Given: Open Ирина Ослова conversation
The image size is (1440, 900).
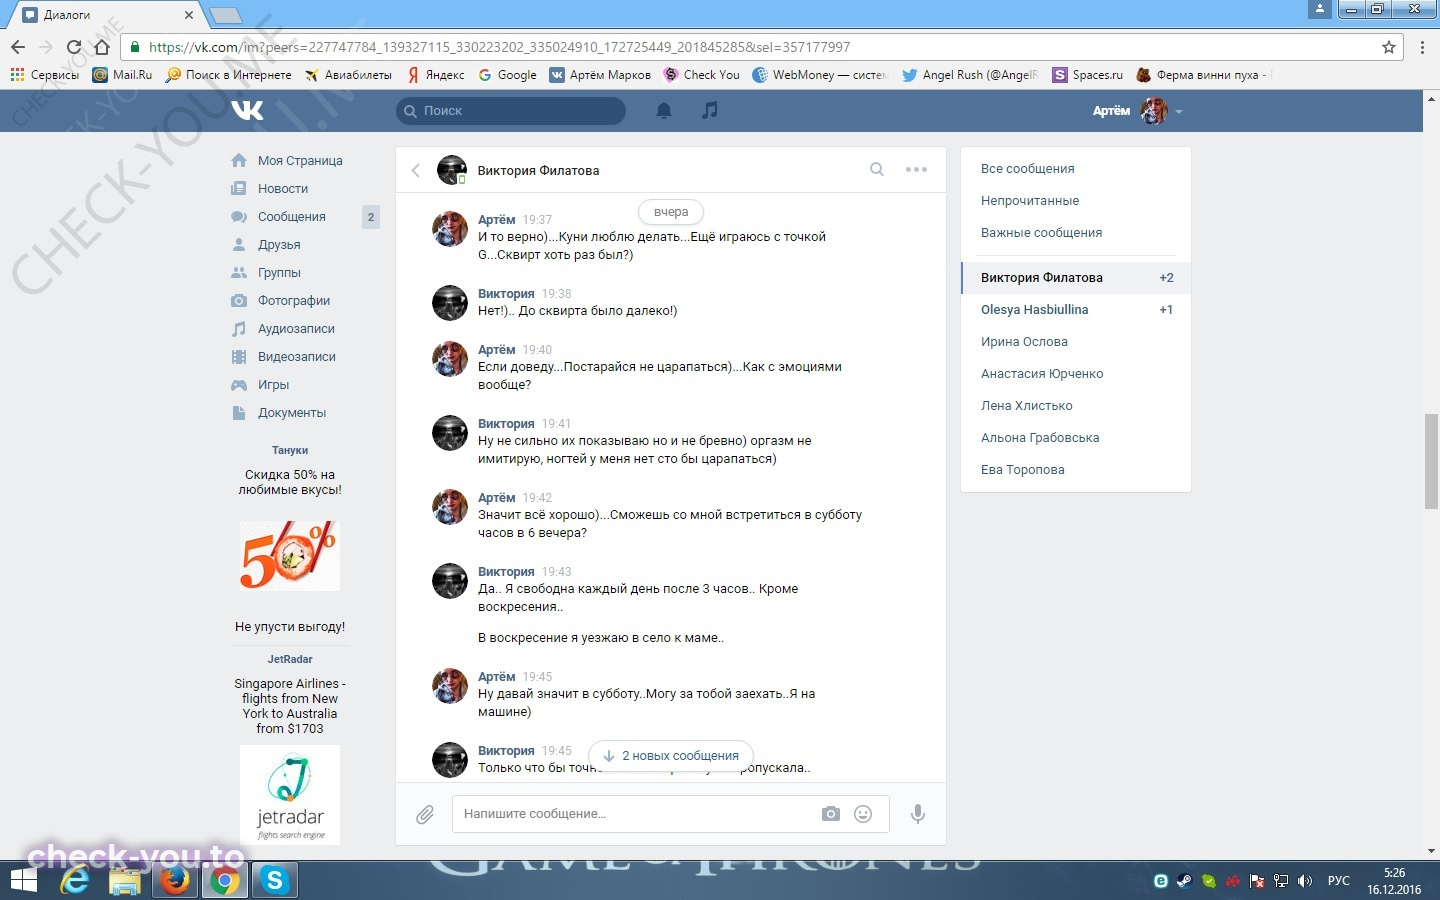Looking at the screenshot, I should (1076, 342).
